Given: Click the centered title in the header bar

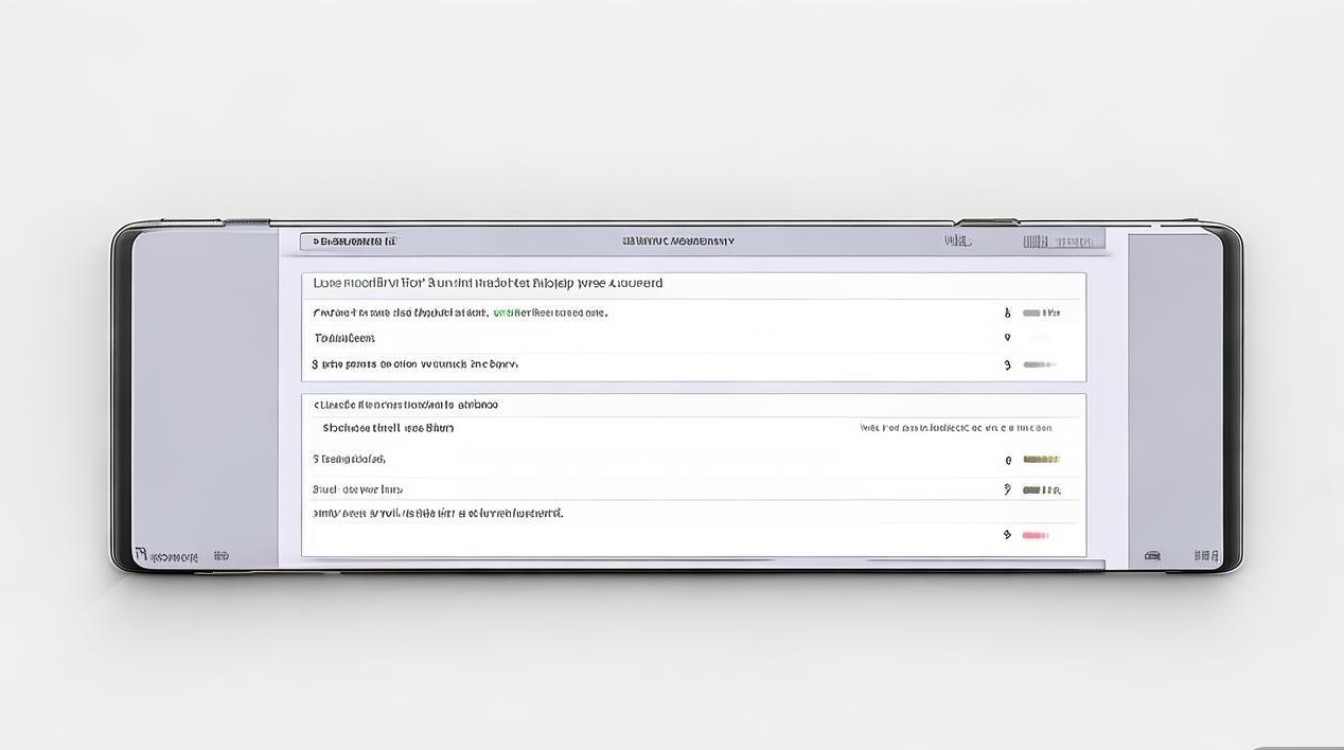Looking at the screenshot, I should 678,241.
